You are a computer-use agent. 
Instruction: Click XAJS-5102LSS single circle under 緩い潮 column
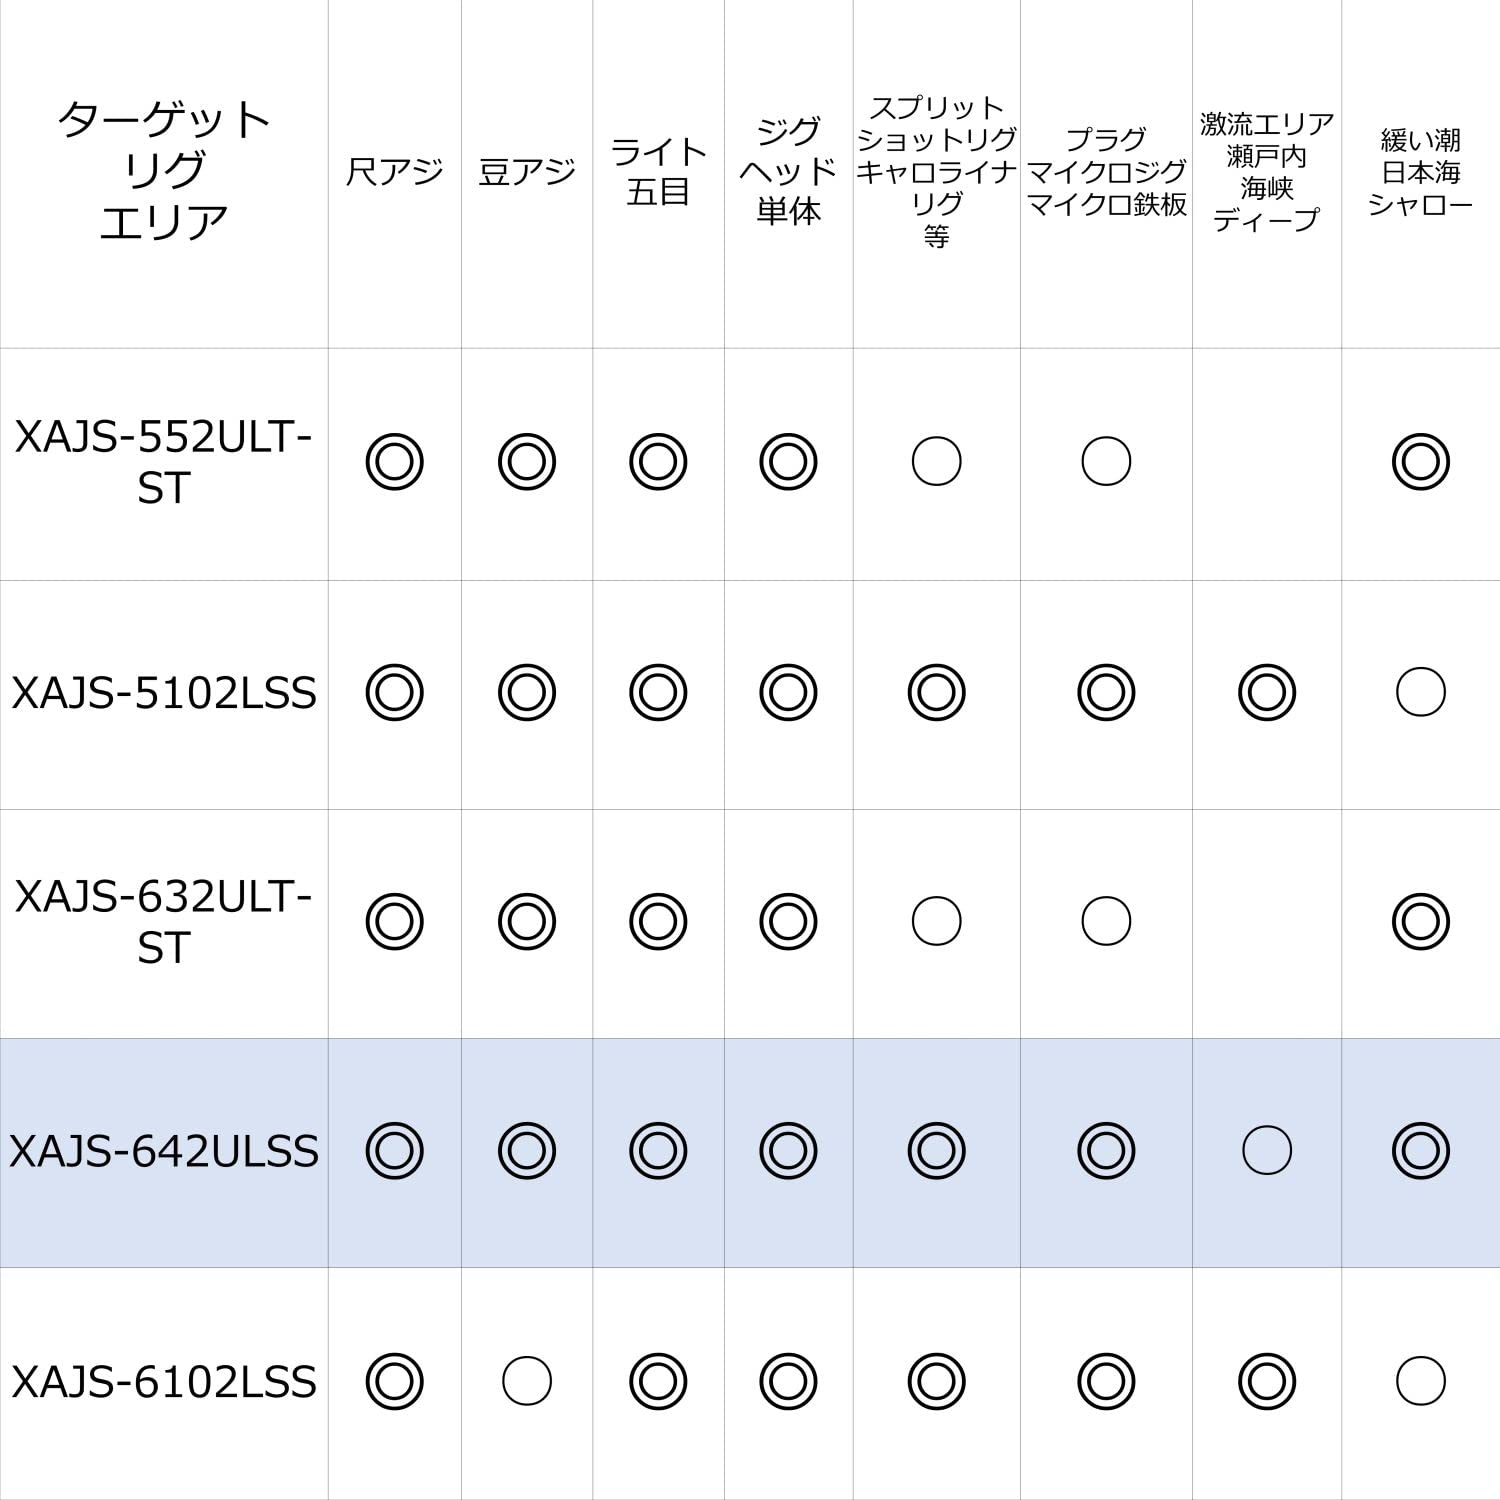tap(1420, 692)
